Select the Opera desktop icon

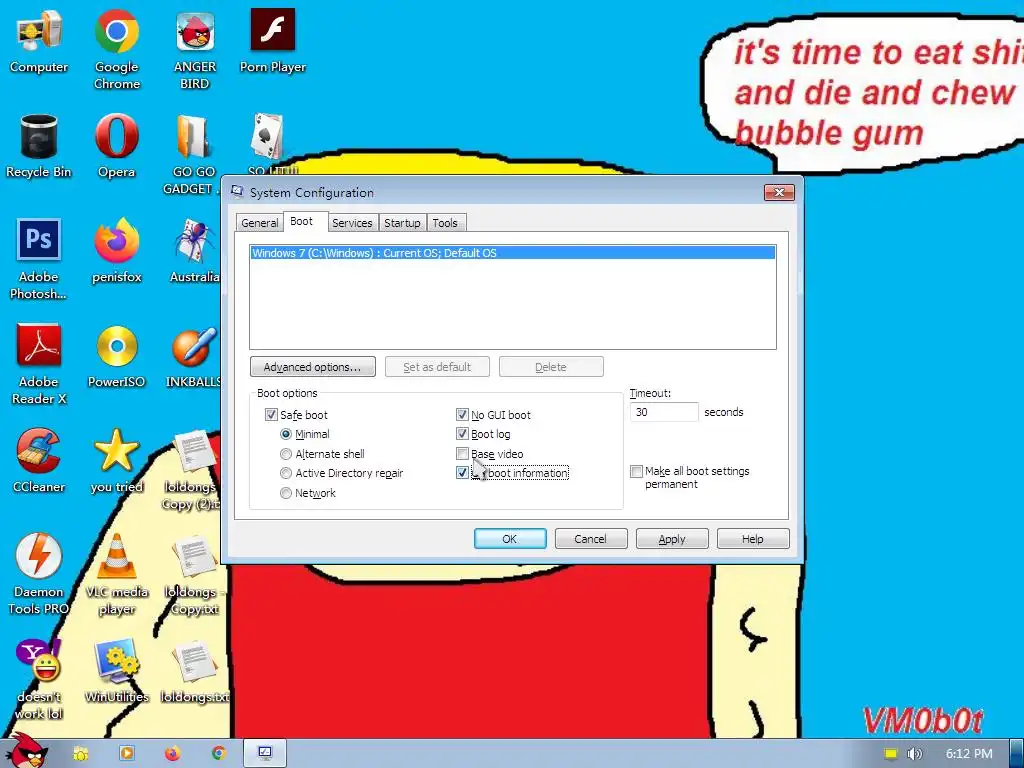(x=116, y=146)
